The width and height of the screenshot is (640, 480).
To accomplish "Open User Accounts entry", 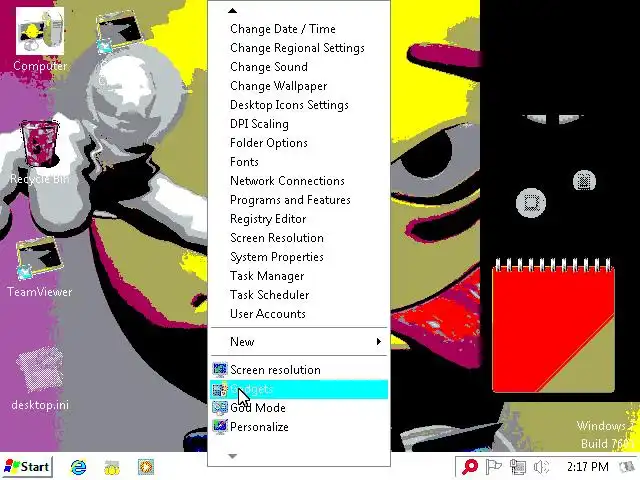I will tap(299, 314).
